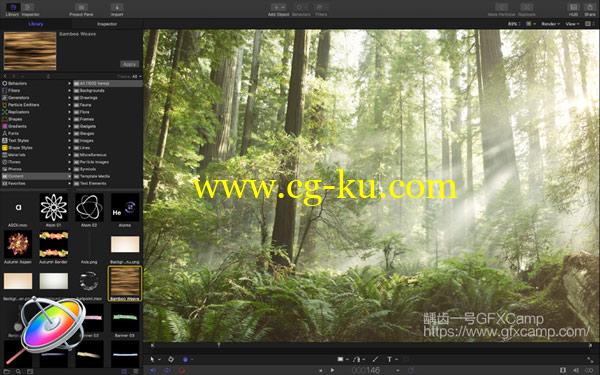Screen dimensions: 600x375
Task: Click the Filters toolbar icon
Action: (321, 7)
